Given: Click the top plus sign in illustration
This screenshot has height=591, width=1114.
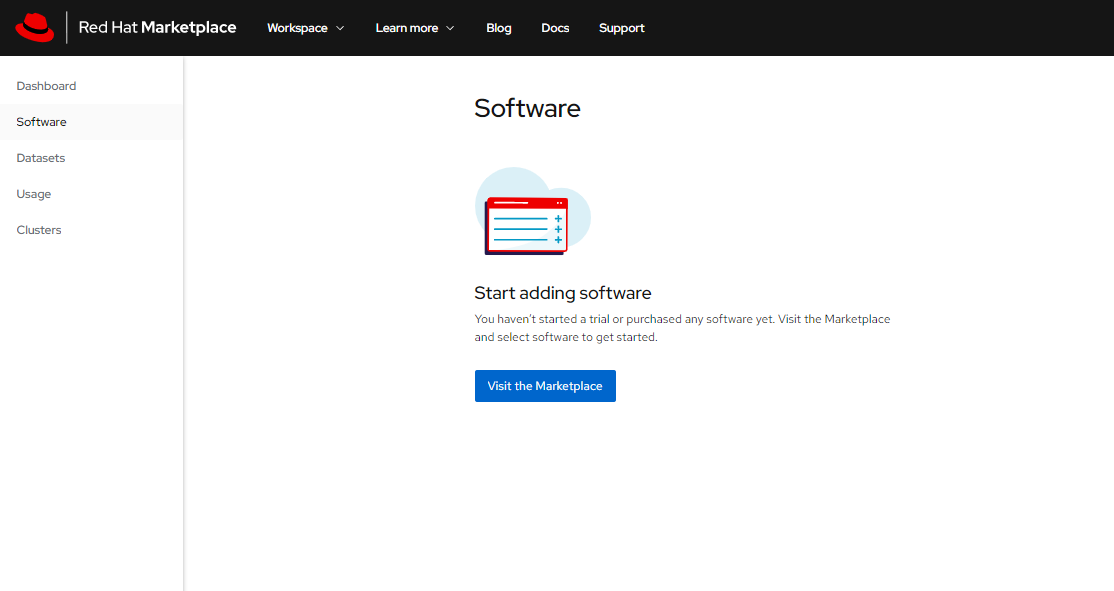Looking at the screenshot, I should click(x=558, y=218).
